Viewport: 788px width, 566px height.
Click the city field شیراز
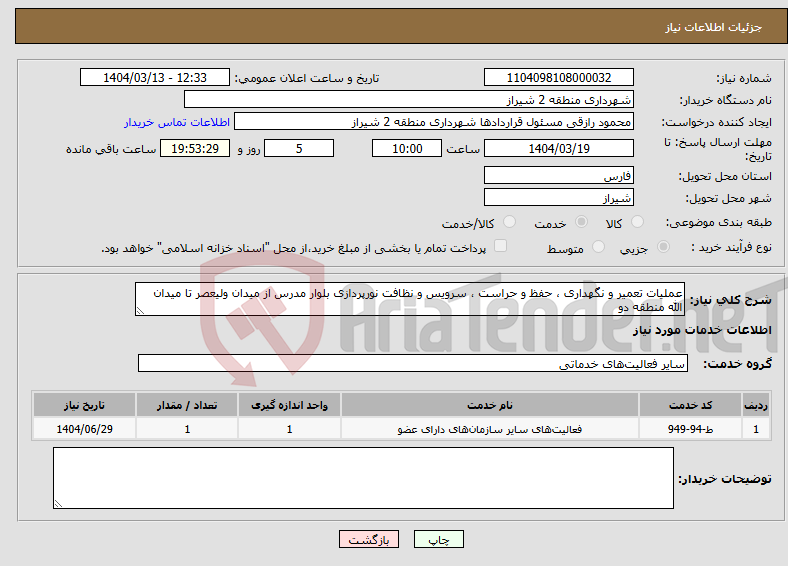[558, 197]
